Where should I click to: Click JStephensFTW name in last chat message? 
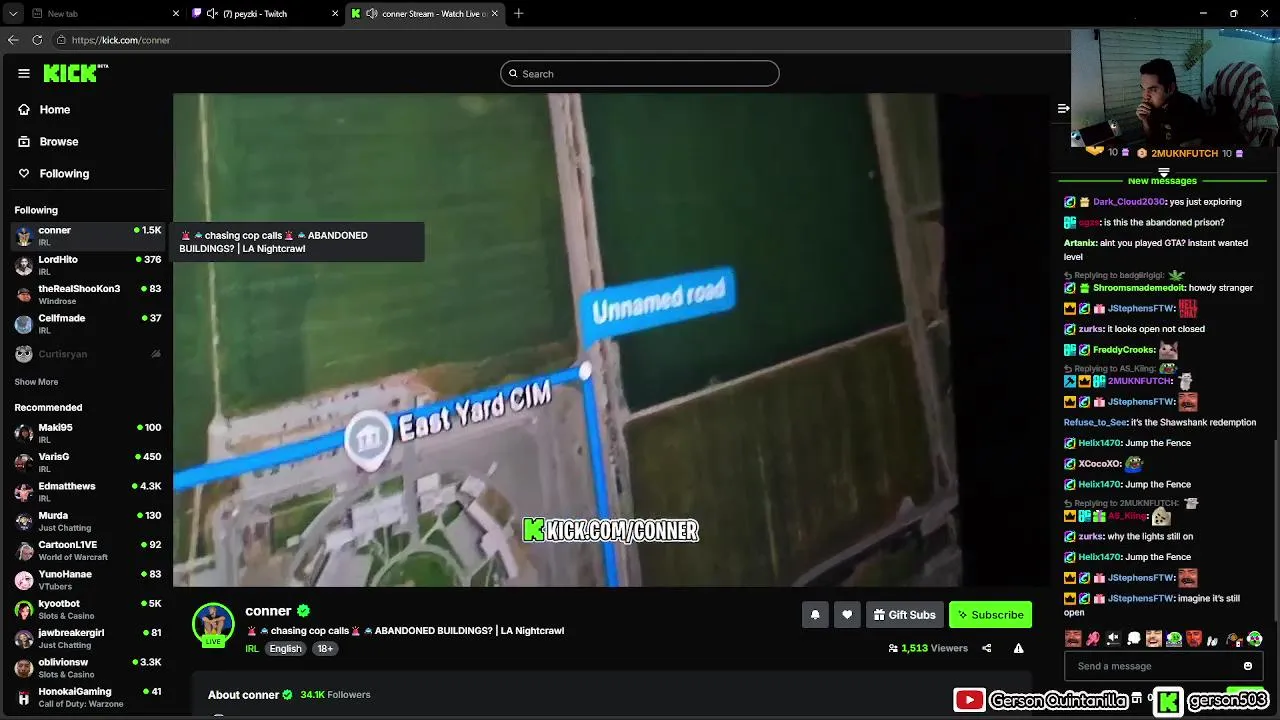tap(1141, 598)
